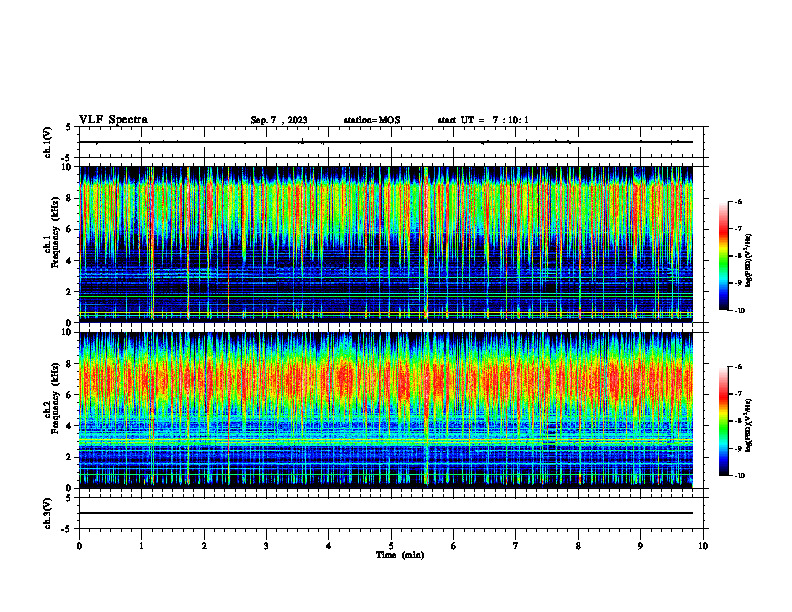
Task: Click the "ch.3(V)" axis label
Action: click(x=48, y=513)
